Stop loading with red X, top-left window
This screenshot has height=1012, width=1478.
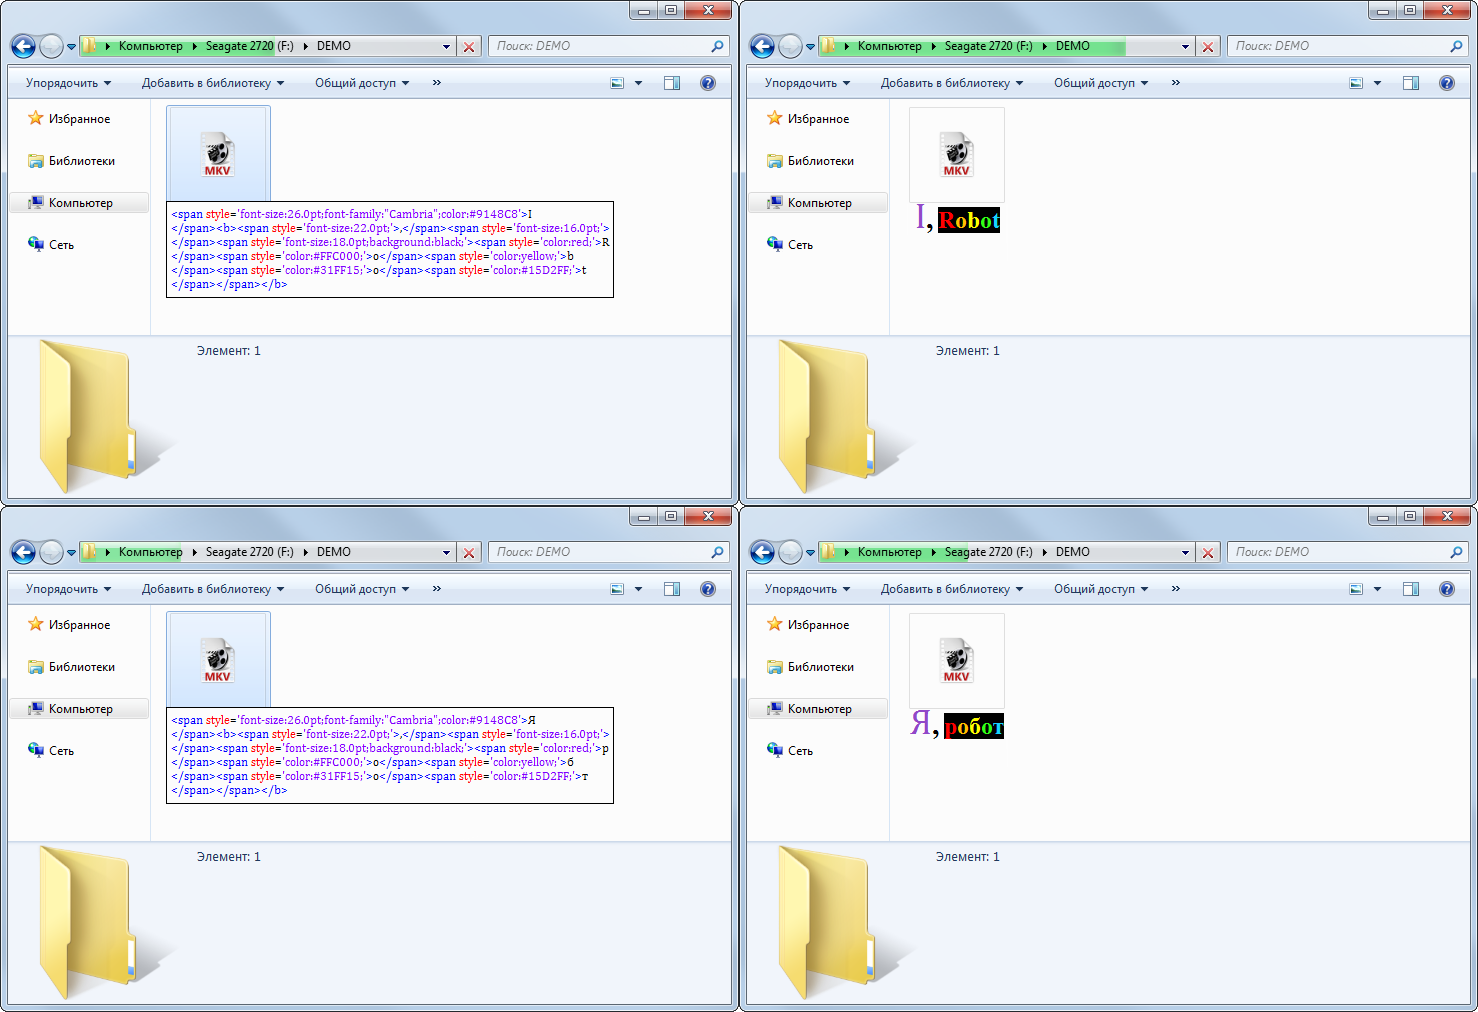point(469,47)
